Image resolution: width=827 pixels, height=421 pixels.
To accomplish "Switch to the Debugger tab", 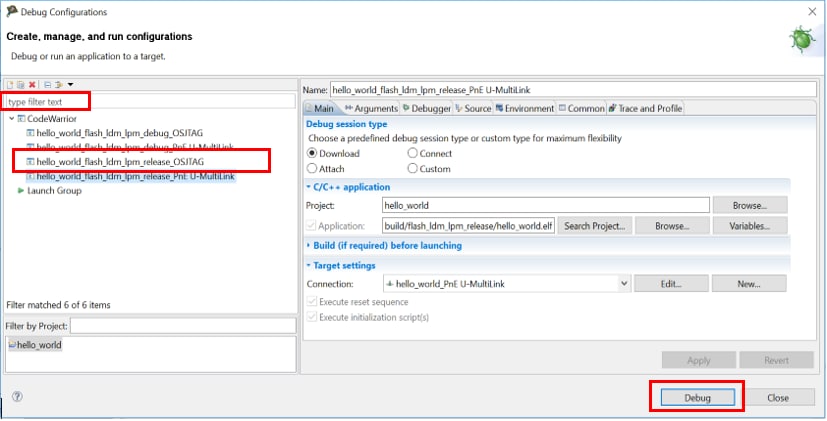I will (427, 108).
